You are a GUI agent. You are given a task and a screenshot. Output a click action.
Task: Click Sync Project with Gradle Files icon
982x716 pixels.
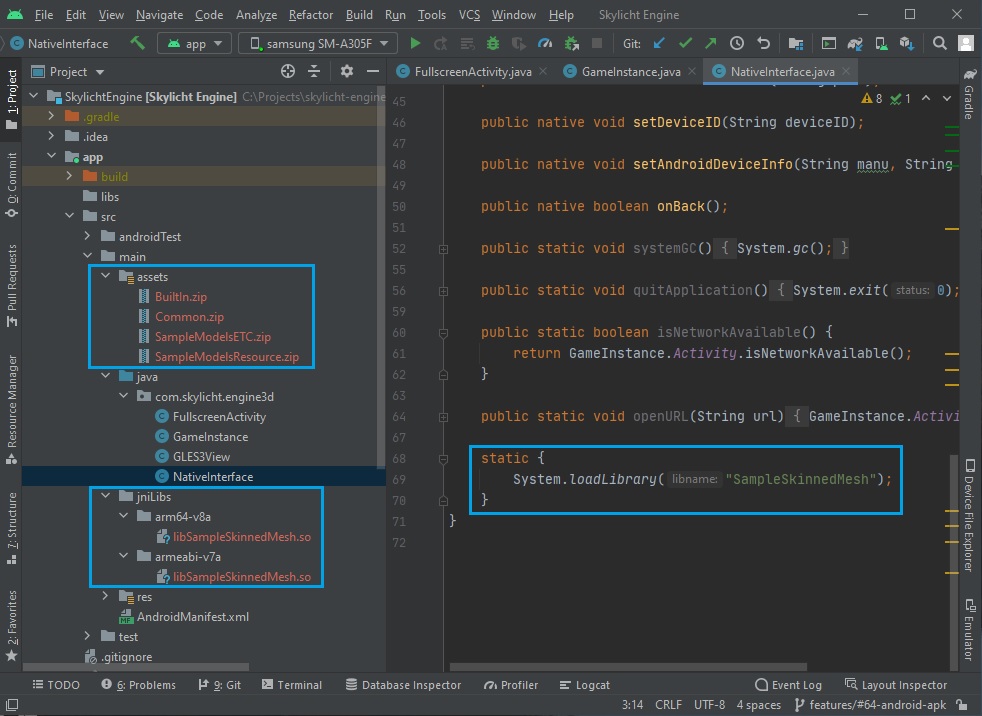pos(855,43)
